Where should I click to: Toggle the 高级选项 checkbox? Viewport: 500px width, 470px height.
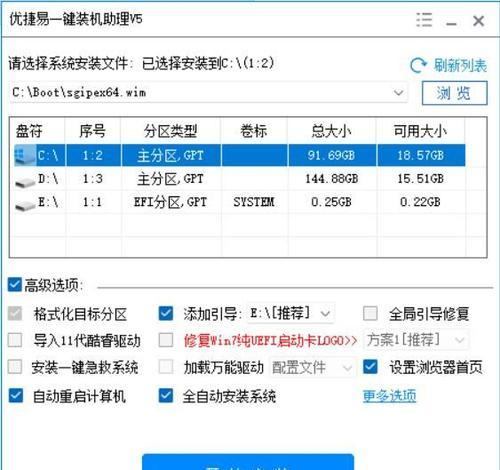(x=15, y=285)
